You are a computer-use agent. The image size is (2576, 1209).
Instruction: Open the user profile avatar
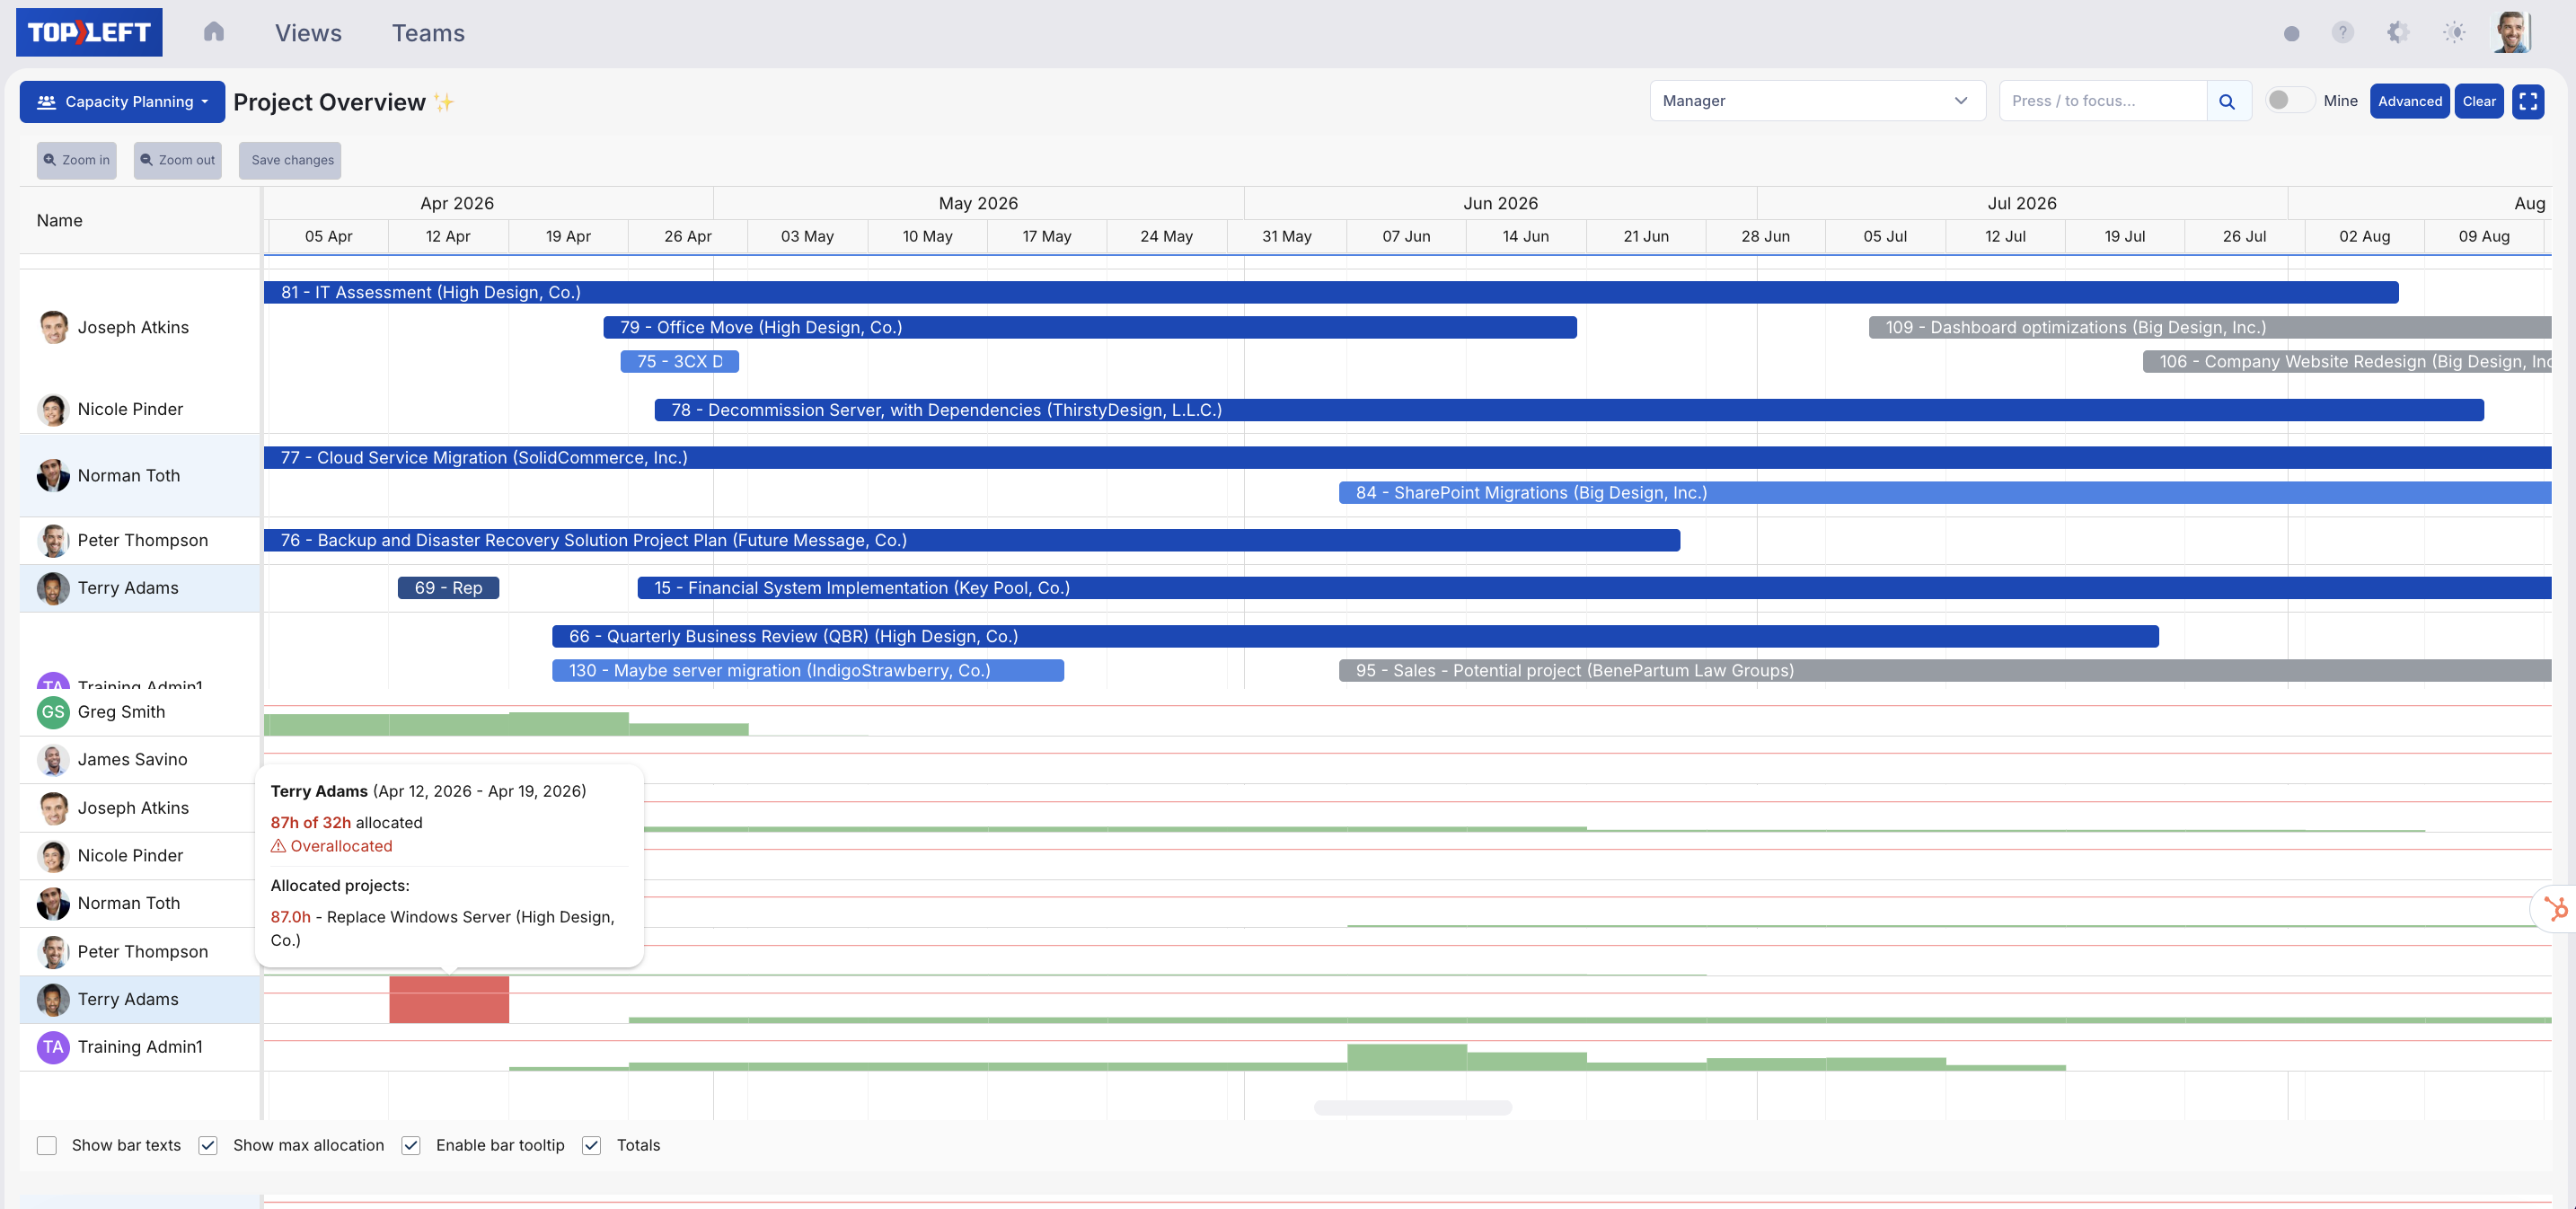coord(2513,32)
